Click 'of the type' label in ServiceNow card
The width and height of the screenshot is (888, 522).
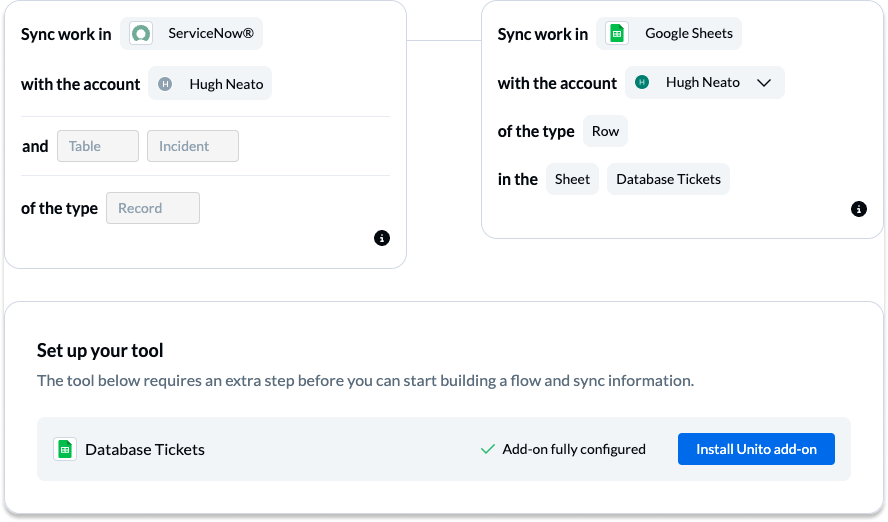(59, 208)
